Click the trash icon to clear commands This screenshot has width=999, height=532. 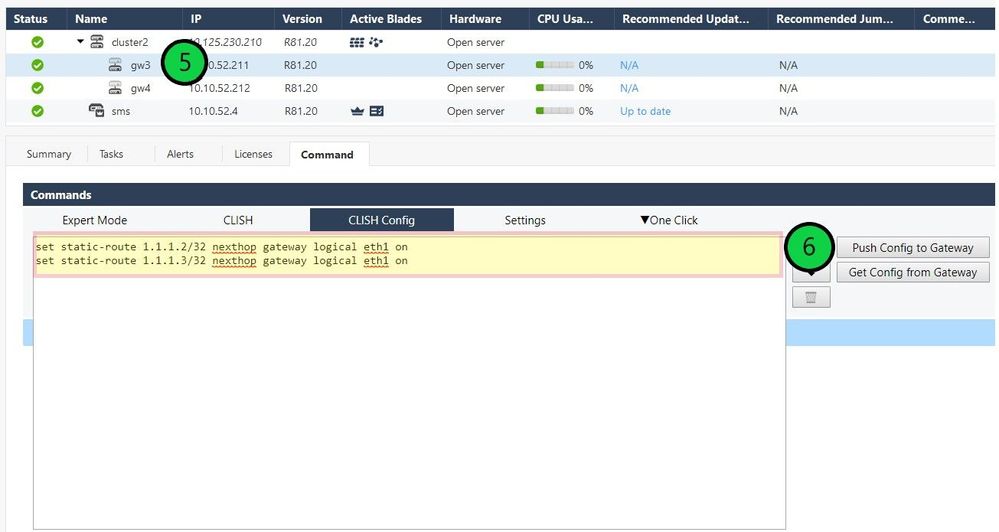811,297
